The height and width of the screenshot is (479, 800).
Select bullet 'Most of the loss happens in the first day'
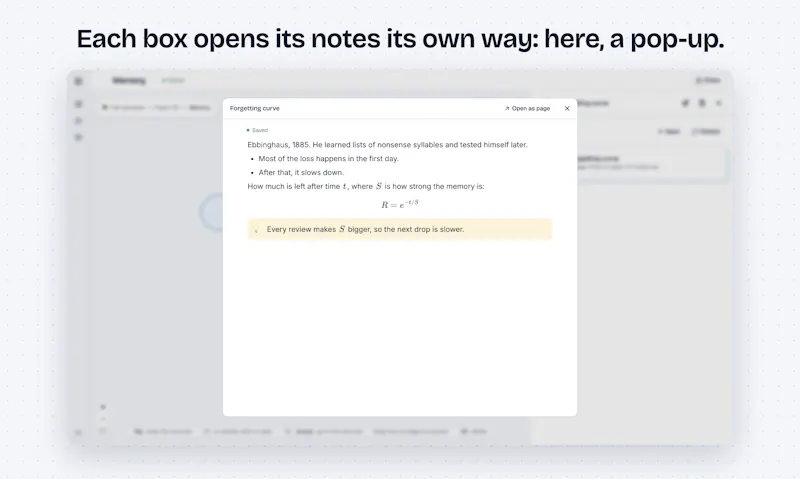pyautogui.click(x=329, y=159)
